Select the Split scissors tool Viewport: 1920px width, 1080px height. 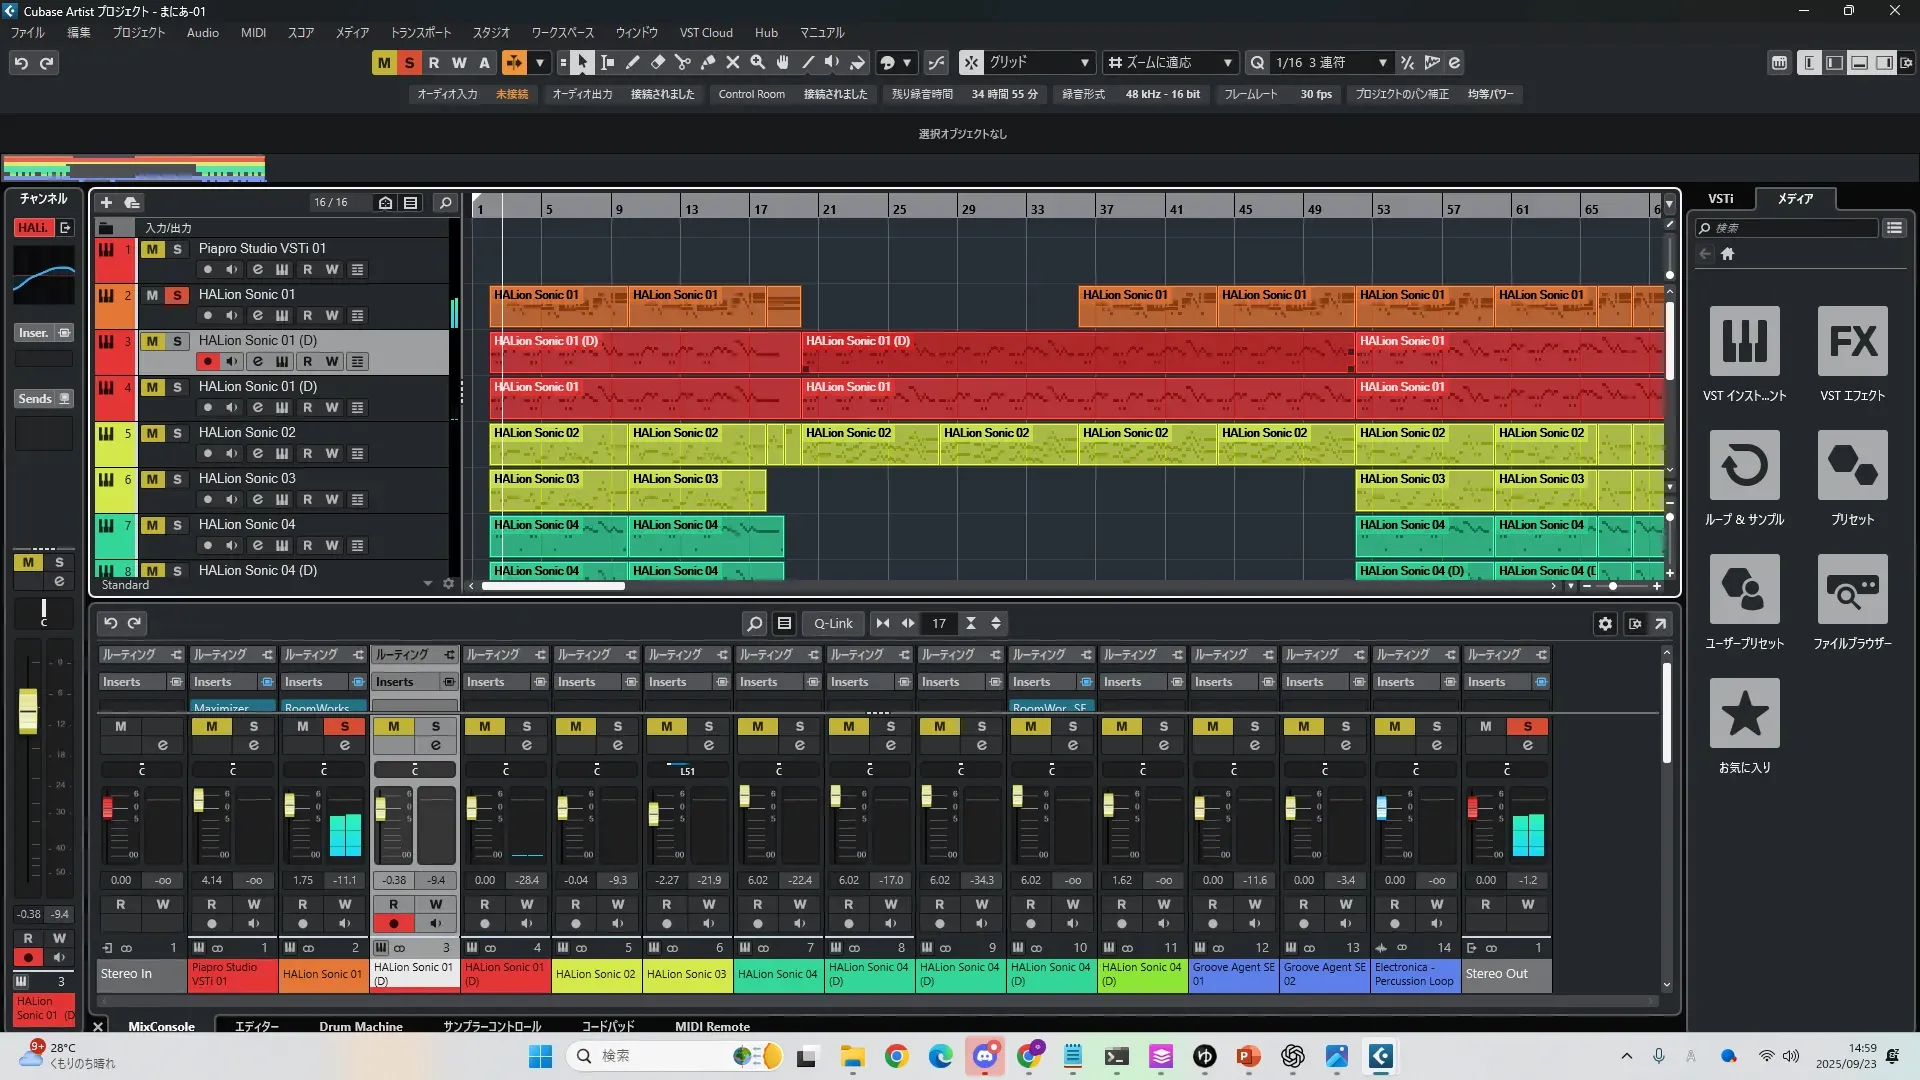pos(683,63)
